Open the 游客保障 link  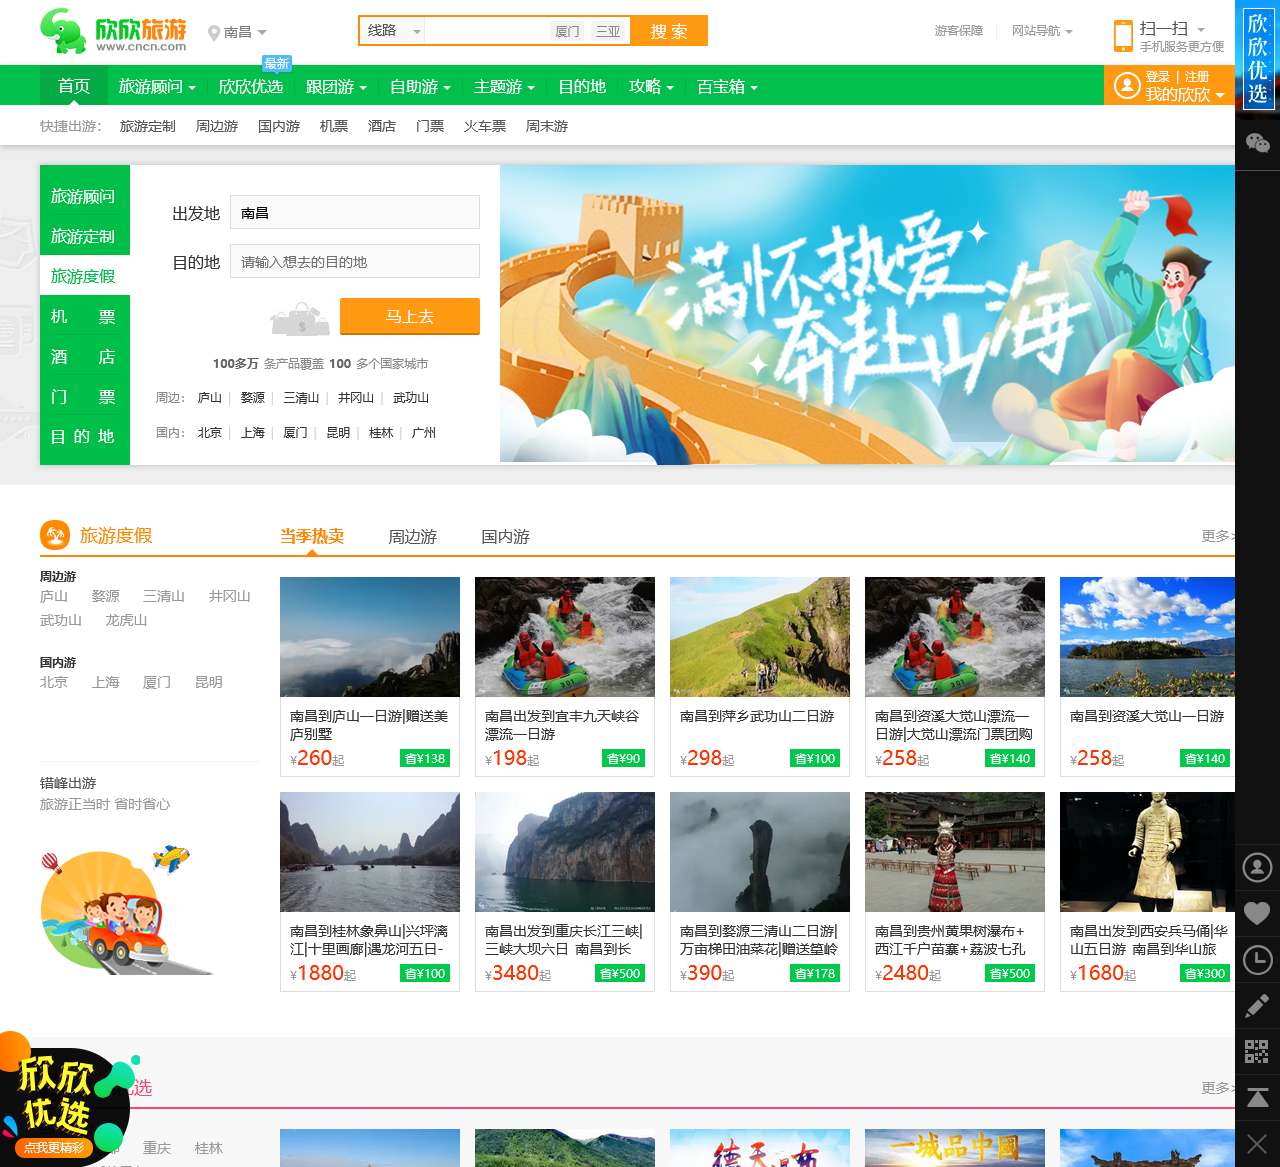959,31
